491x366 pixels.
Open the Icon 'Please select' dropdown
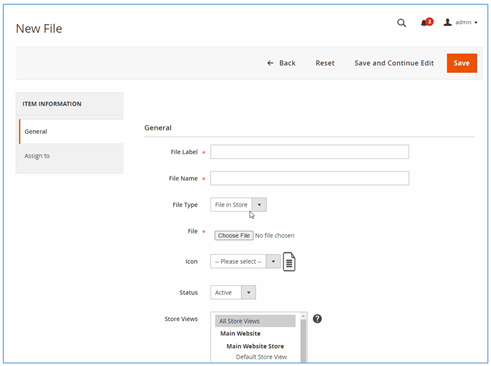coord(245,261)
